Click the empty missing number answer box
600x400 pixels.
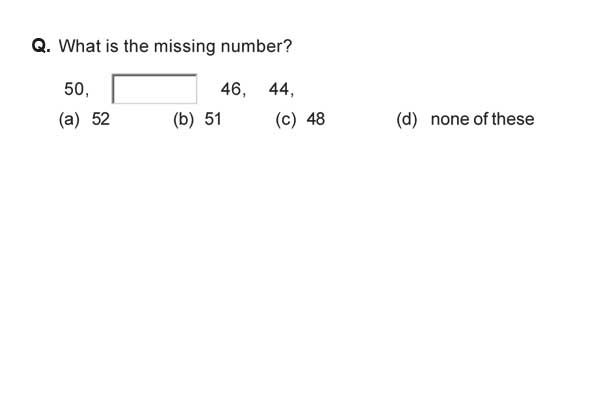pyautogui.click(x=155, y=89)
